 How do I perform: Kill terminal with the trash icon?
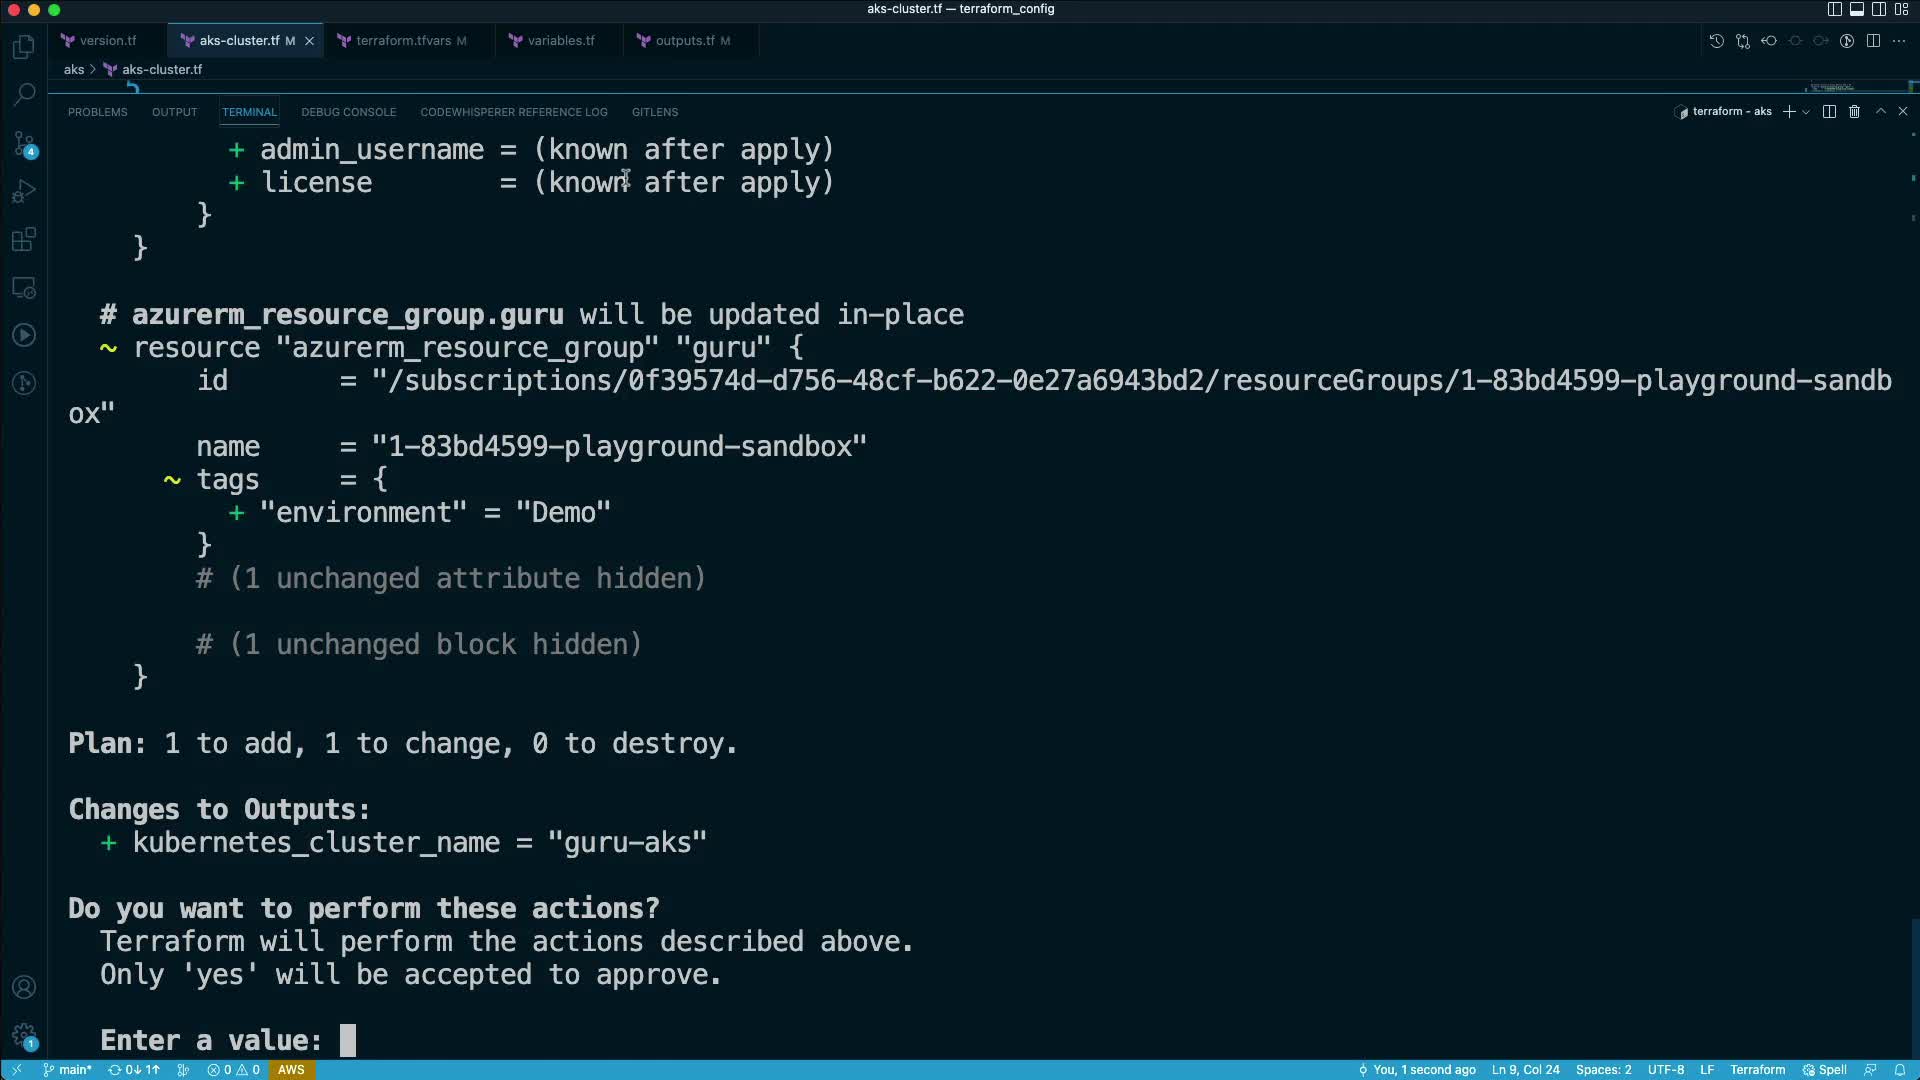pyautogui.click(x=1854, y=112)
